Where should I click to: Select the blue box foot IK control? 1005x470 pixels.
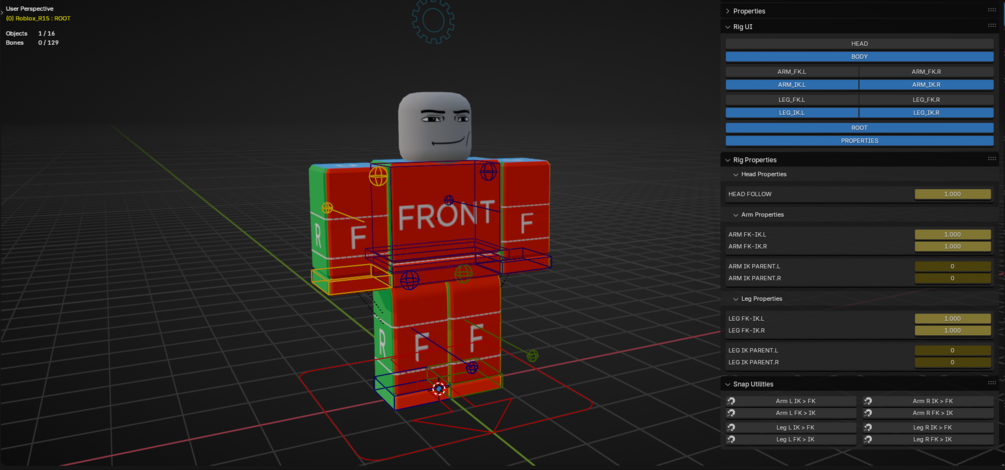point(410,390)
